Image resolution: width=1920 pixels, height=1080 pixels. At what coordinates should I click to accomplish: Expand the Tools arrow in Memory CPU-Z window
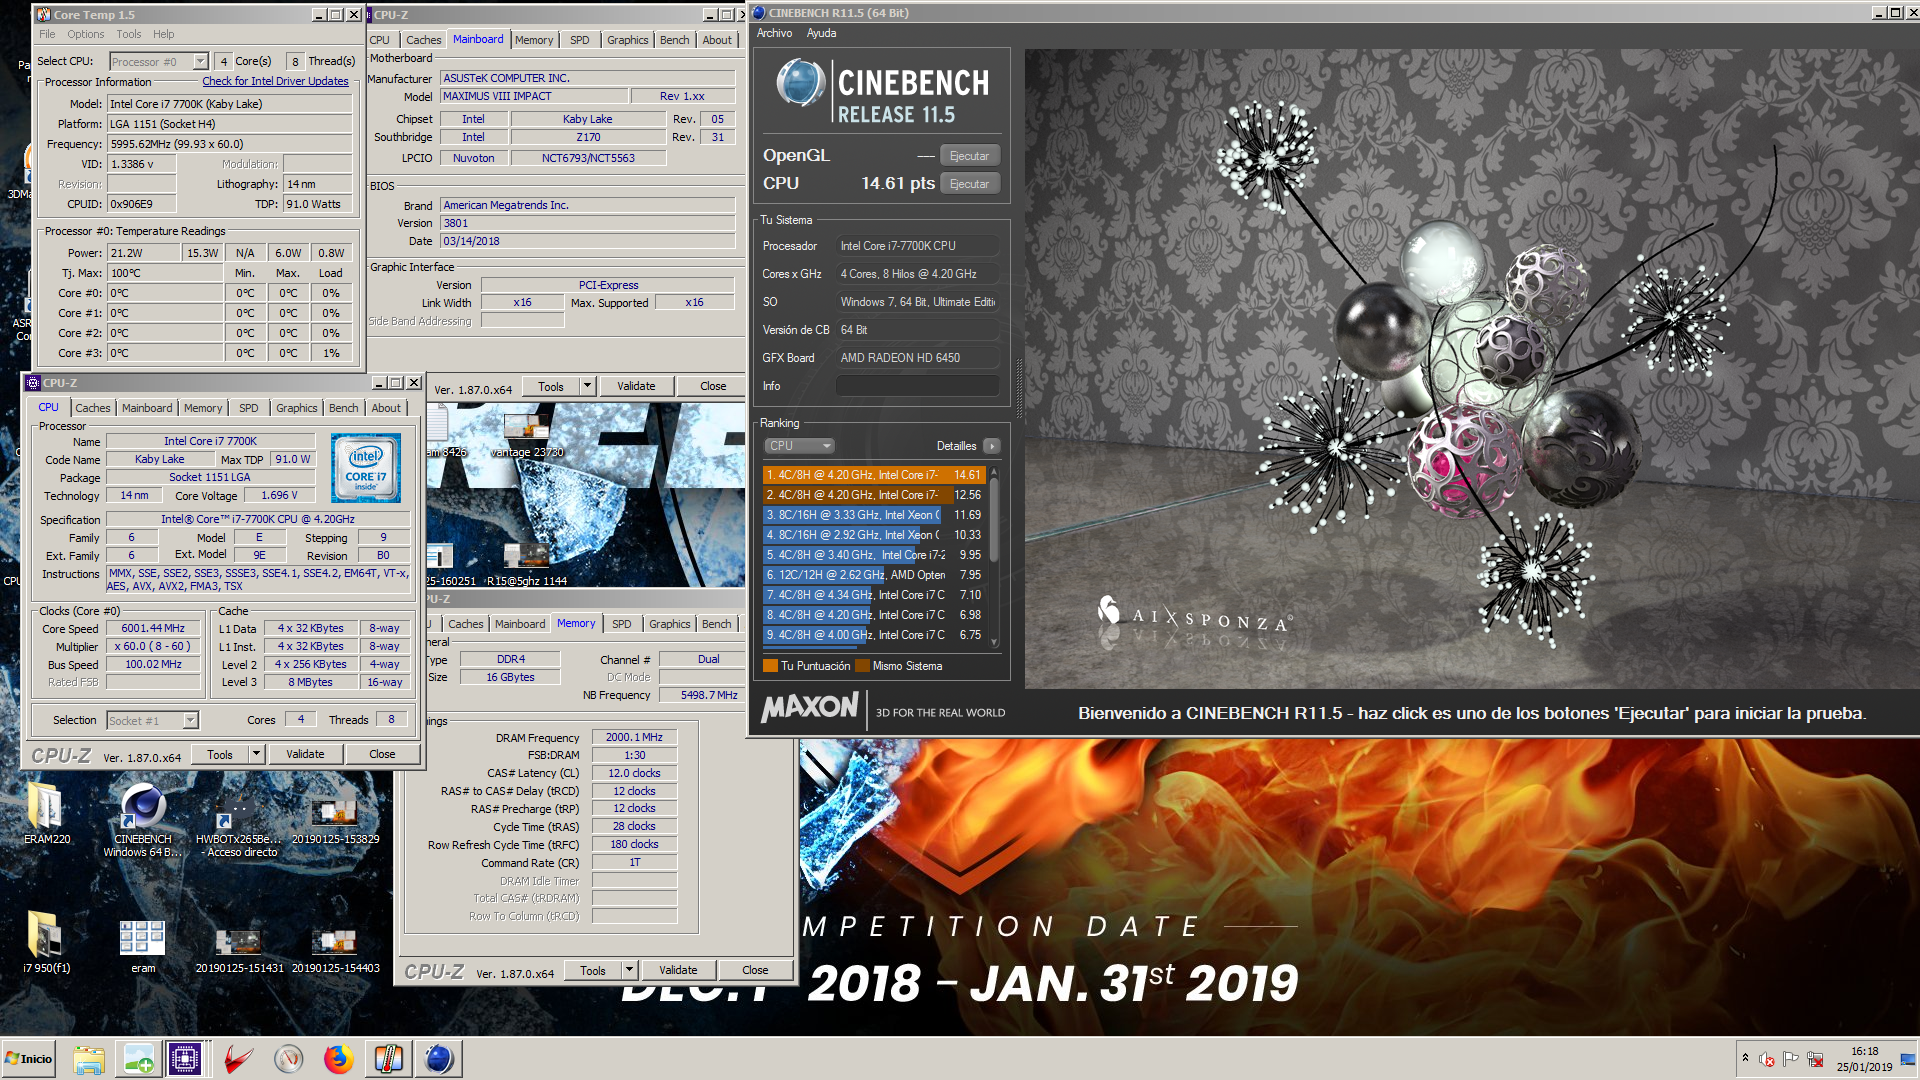(x=630, y=970)
